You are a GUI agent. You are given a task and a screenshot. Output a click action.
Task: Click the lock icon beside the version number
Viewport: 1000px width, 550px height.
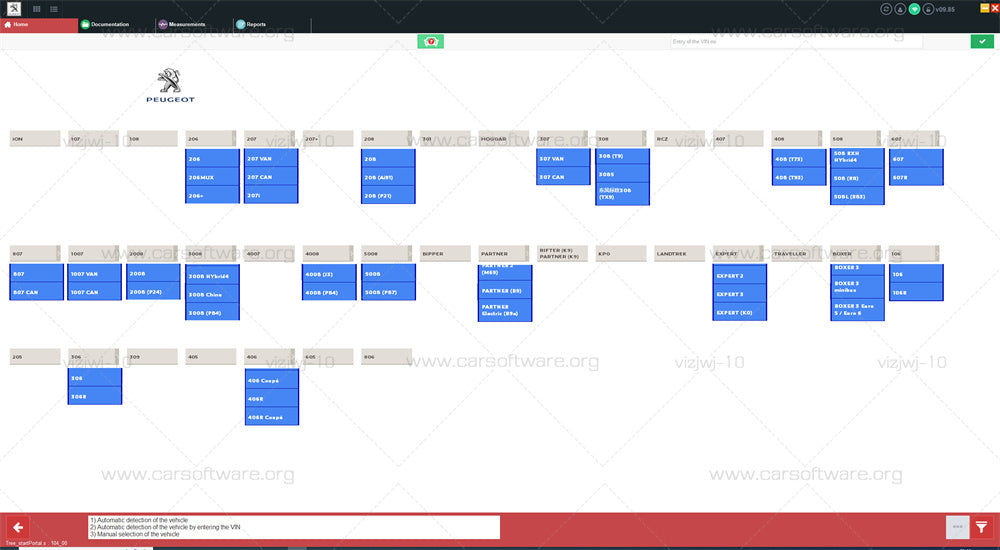point(929,9)
